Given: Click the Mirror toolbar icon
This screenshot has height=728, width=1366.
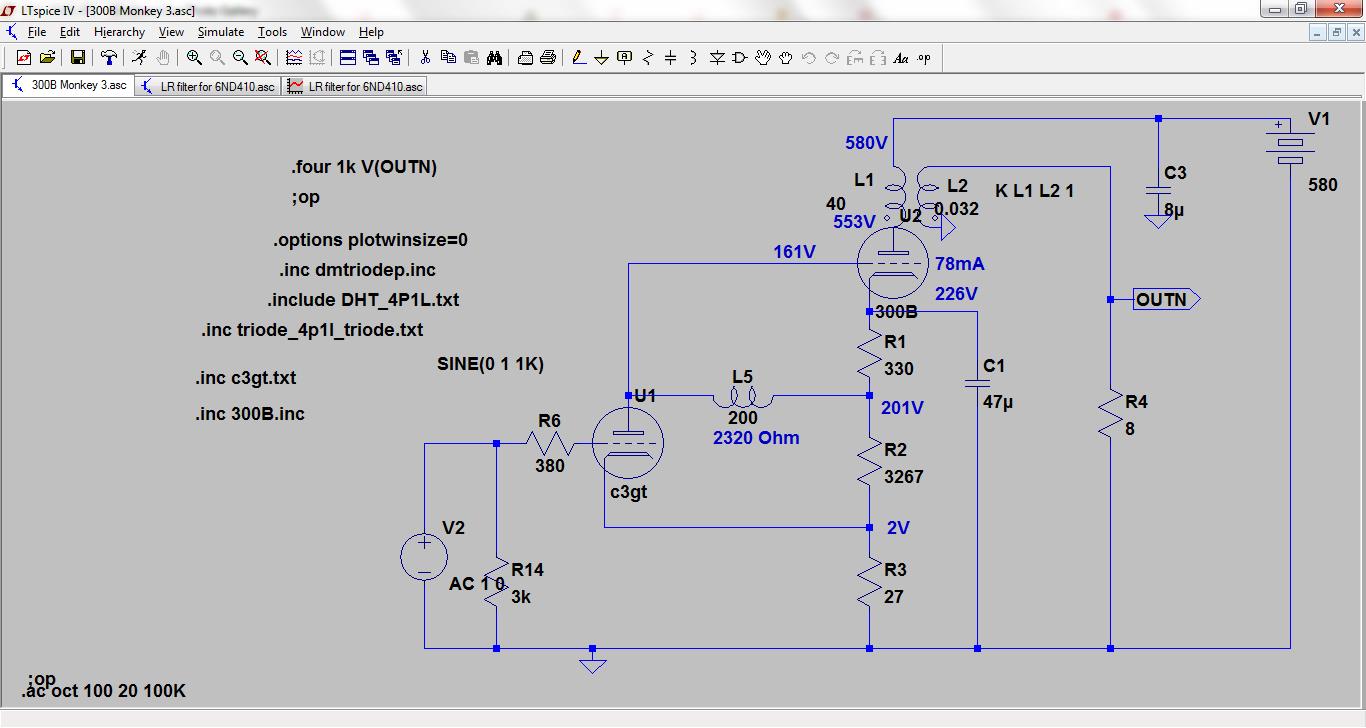Looking at the screenshot, I should (878, 58).
